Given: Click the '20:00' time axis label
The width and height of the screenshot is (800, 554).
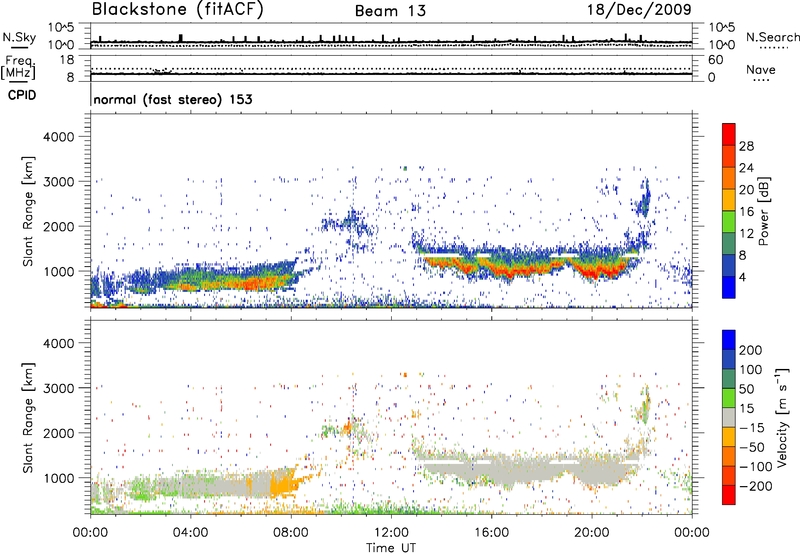Looking at the screenshot, I should point(592,533).
